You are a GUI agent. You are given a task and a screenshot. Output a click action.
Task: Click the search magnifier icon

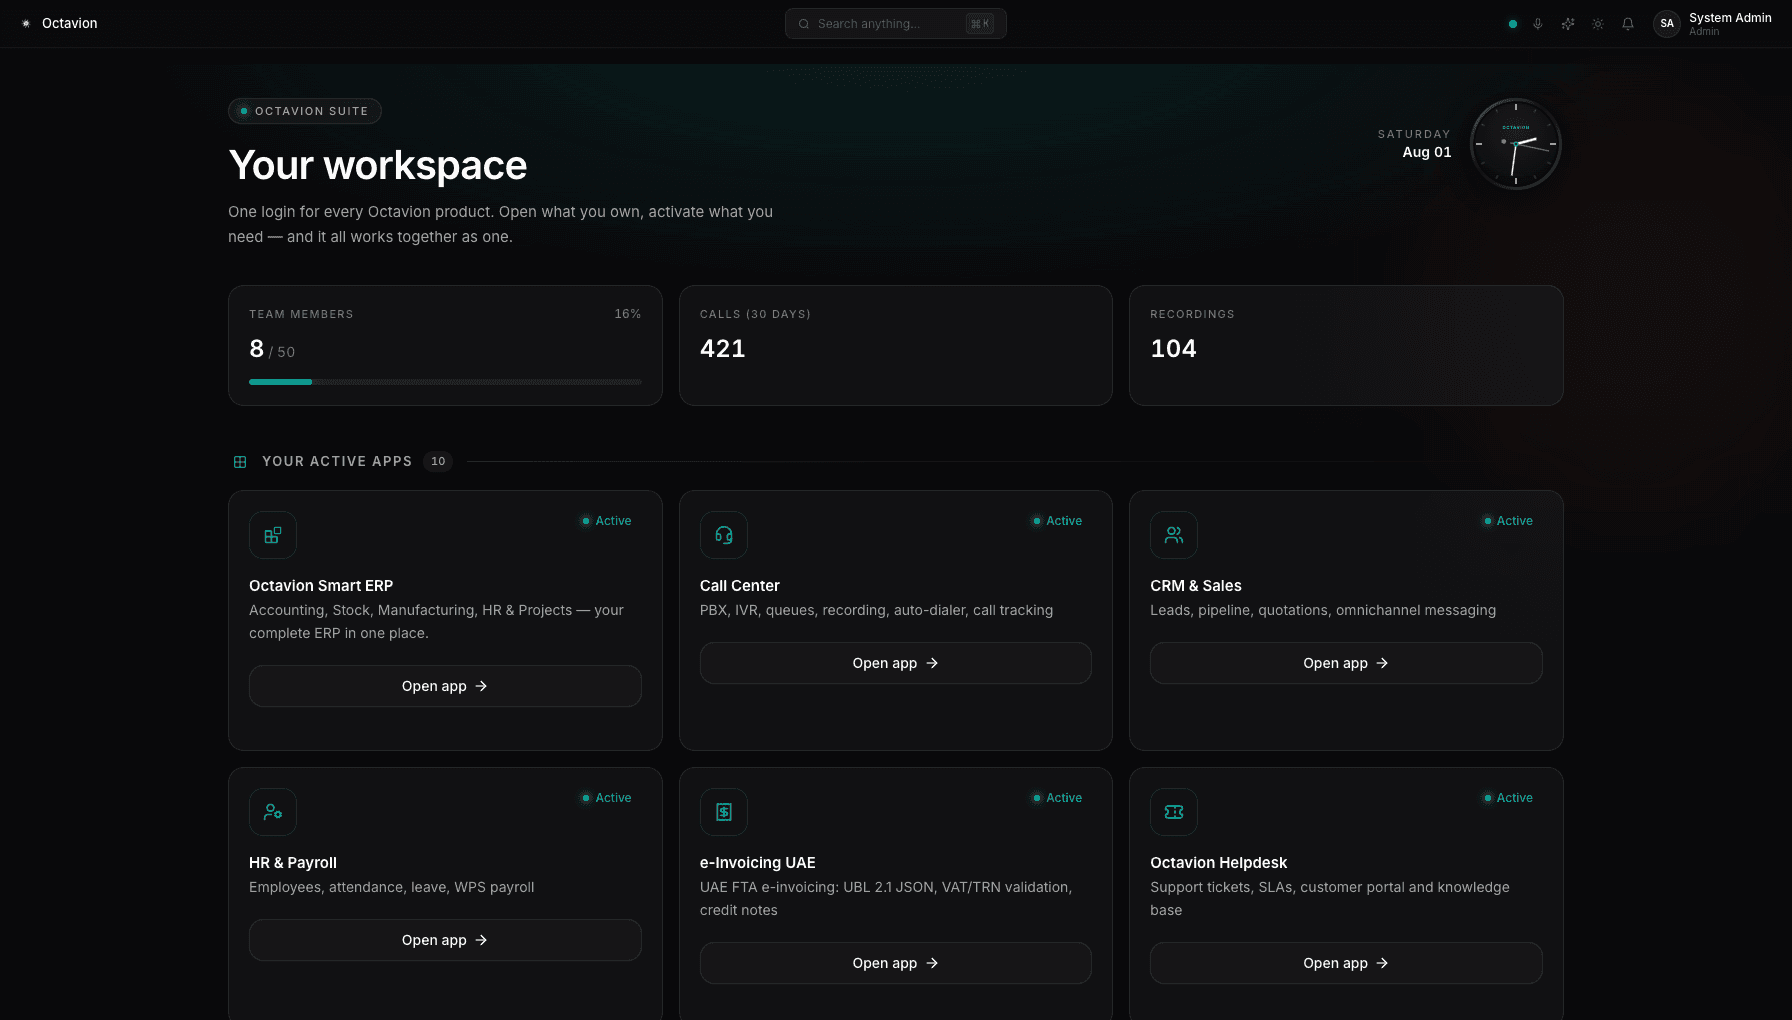click(x=804, y=24)
